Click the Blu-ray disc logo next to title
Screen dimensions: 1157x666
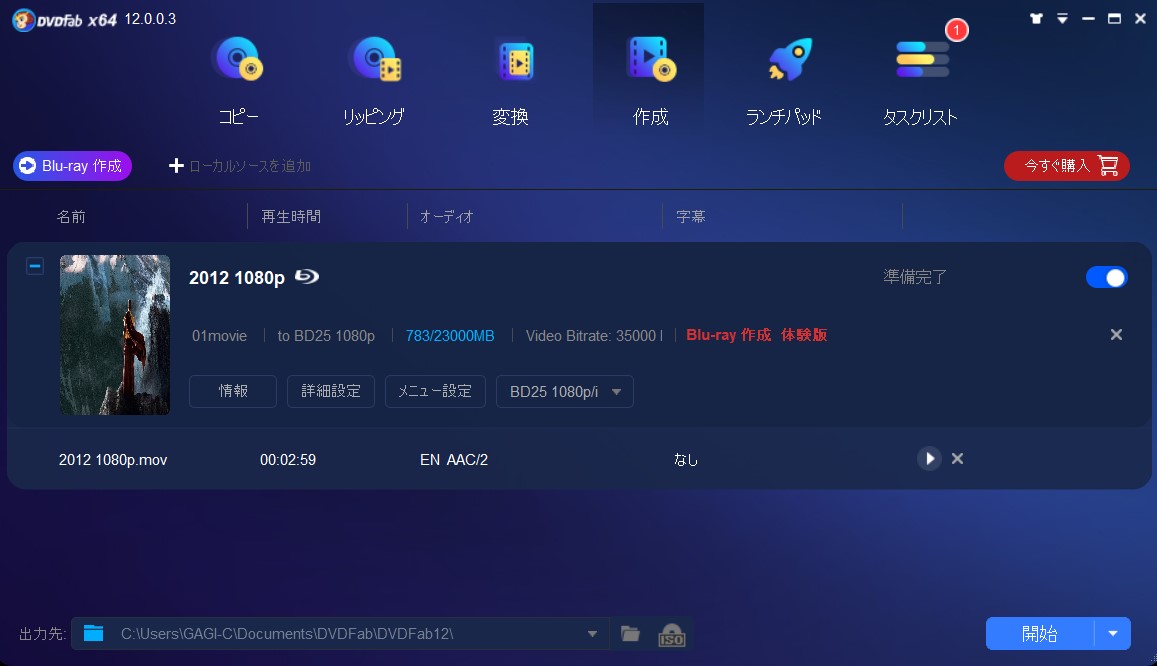pyautogui.click(x=307, y=277)
